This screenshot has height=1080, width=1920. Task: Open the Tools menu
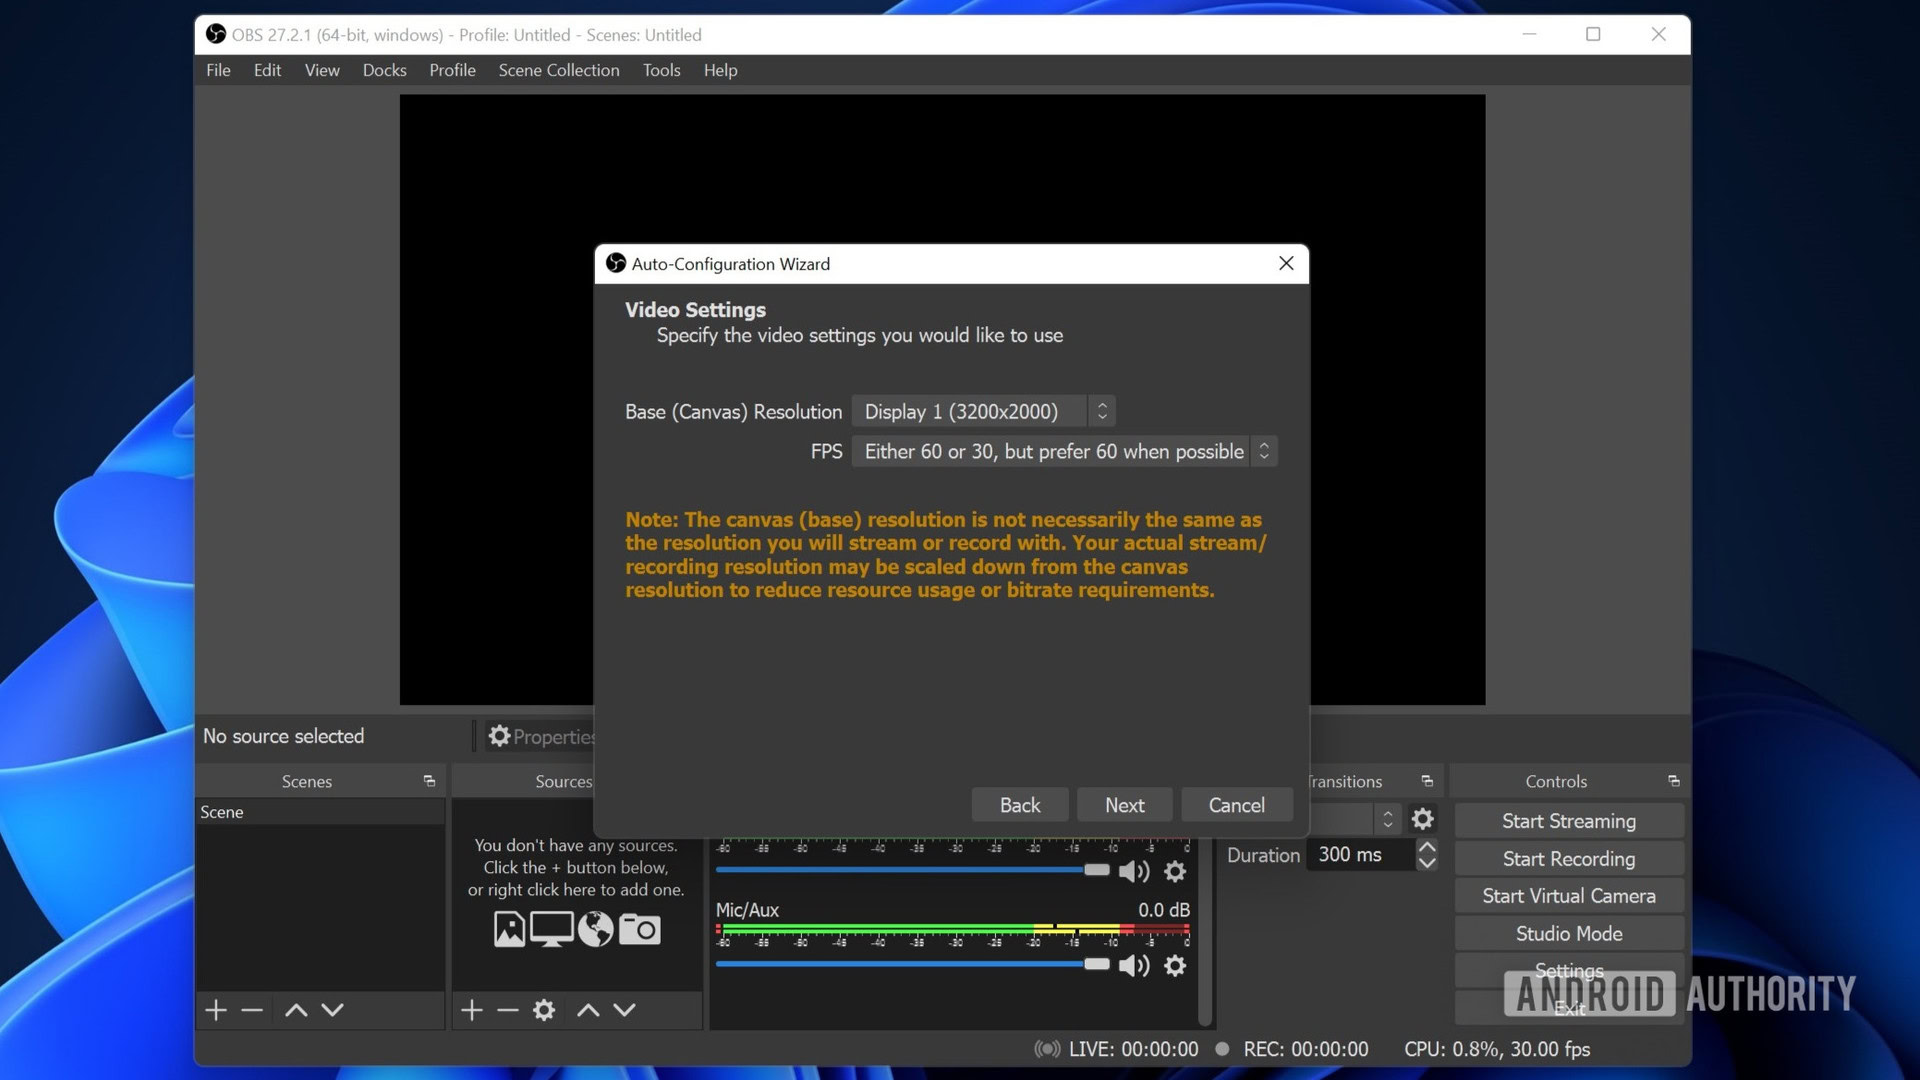click(x=661, y=70)
